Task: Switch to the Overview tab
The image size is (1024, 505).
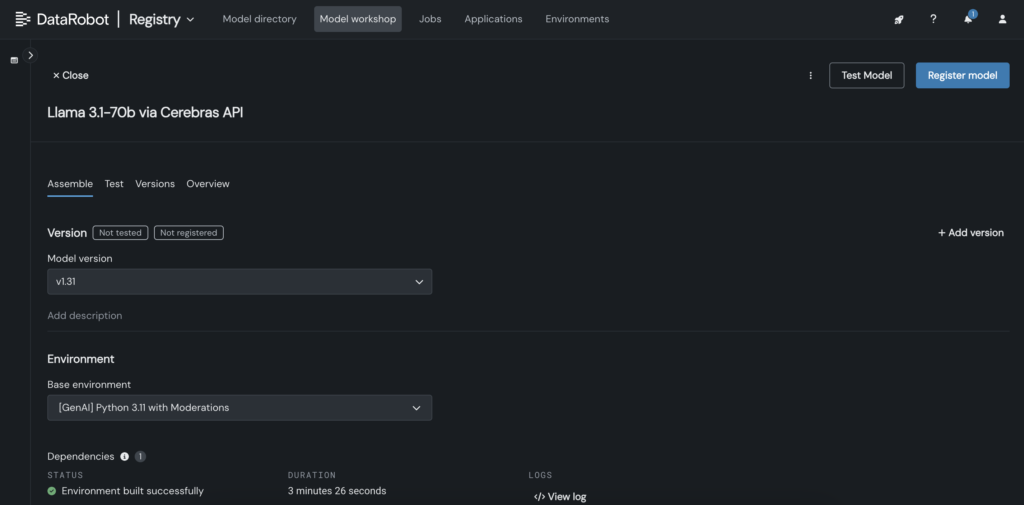Action: (x=208, y=184)
